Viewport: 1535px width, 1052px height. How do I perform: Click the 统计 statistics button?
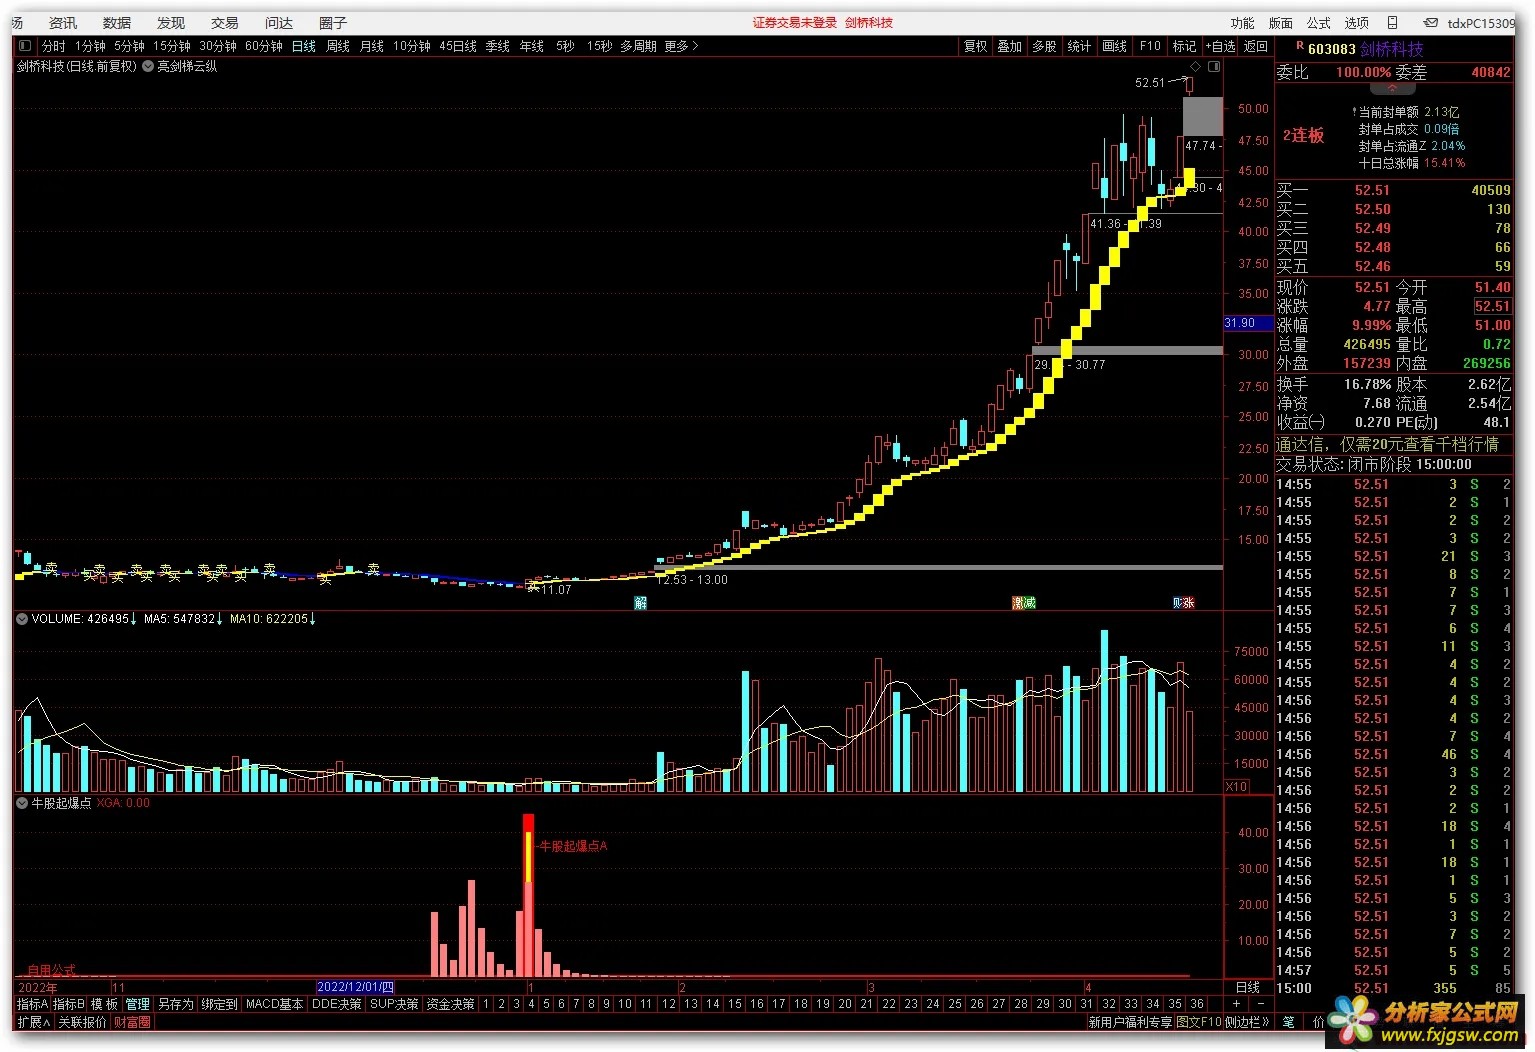[x=1080, y=46]
